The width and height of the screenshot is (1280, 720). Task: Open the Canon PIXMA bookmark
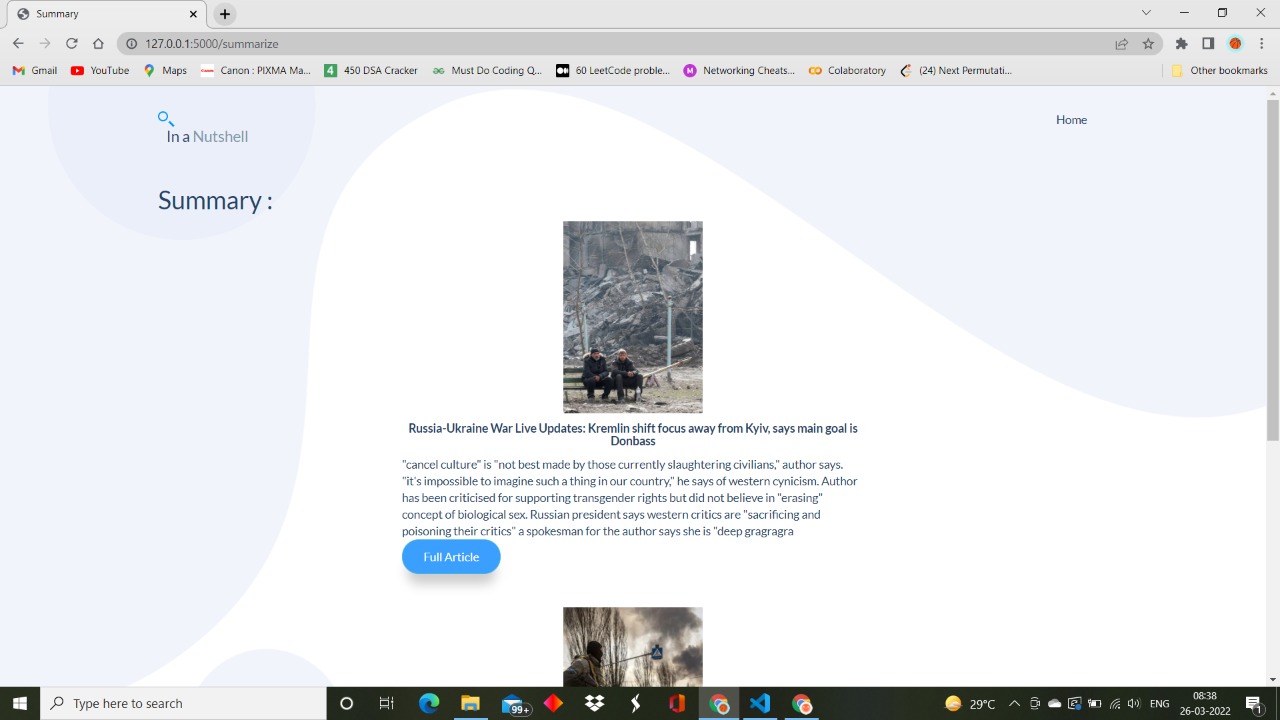pyautogui.click(x=256, y=70)
